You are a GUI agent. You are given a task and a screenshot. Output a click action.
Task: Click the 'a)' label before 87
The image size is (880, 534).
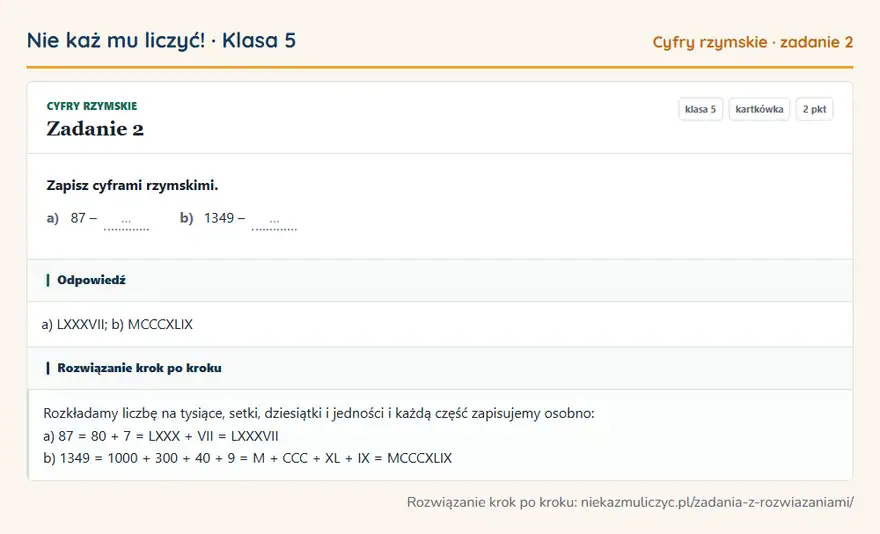pyautogui.click(x=53, y=218)
